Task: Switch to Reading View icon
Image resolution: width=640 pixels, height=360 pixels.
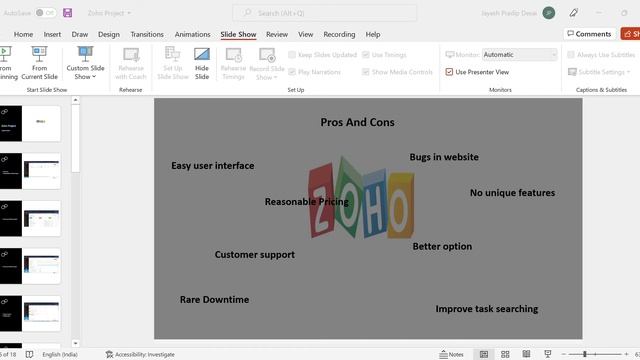Action: click(x=526, y=354)
